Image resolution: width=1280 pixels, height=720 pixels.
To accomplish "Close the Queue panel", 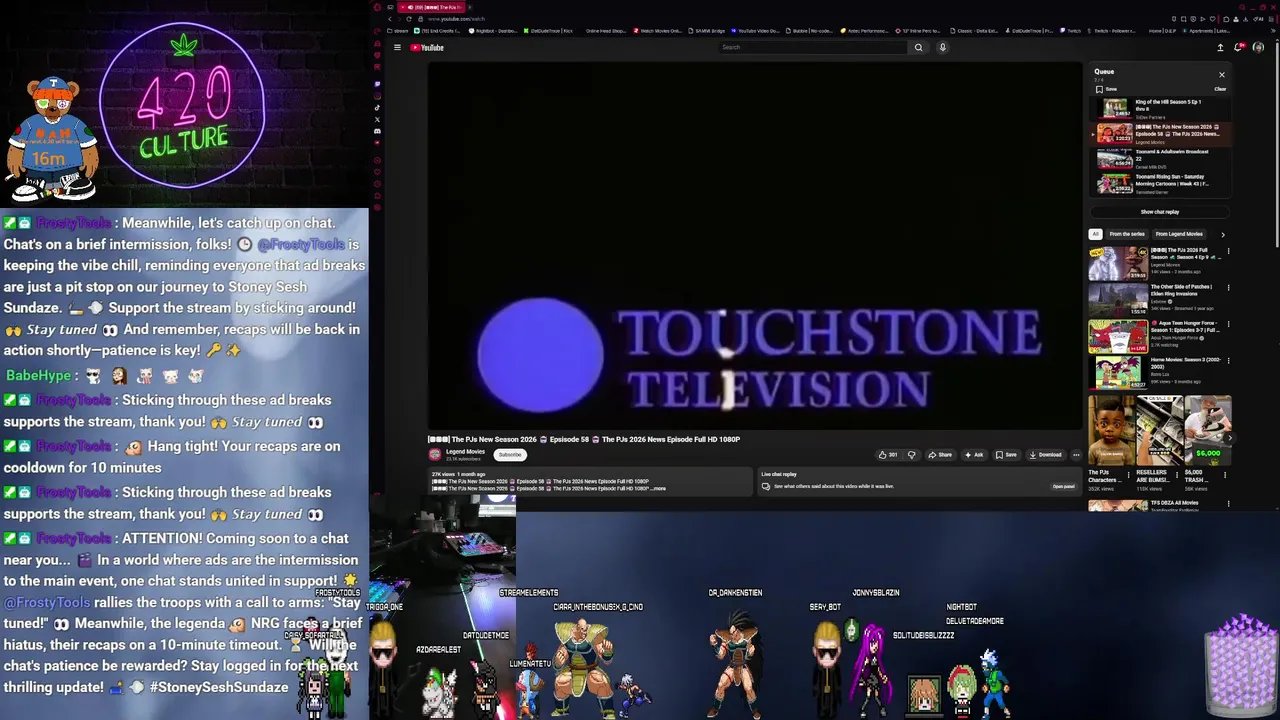I will (x=1221, y=74).
